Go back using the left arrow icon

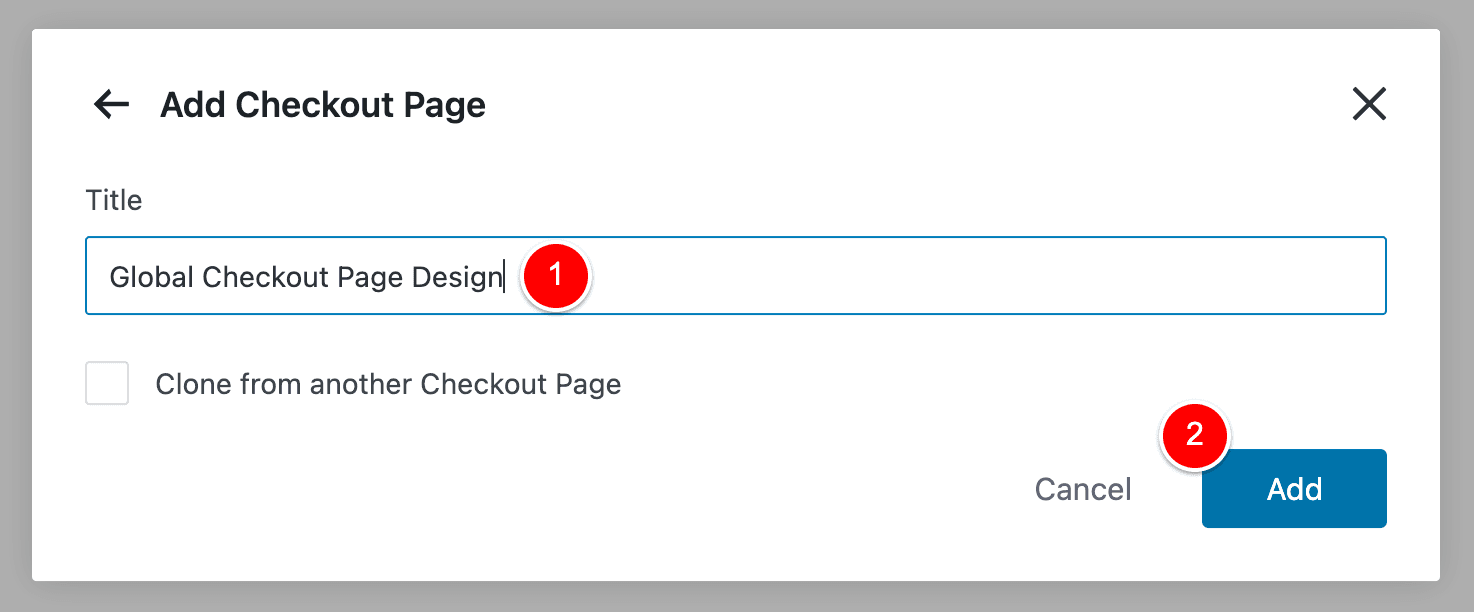111,104
